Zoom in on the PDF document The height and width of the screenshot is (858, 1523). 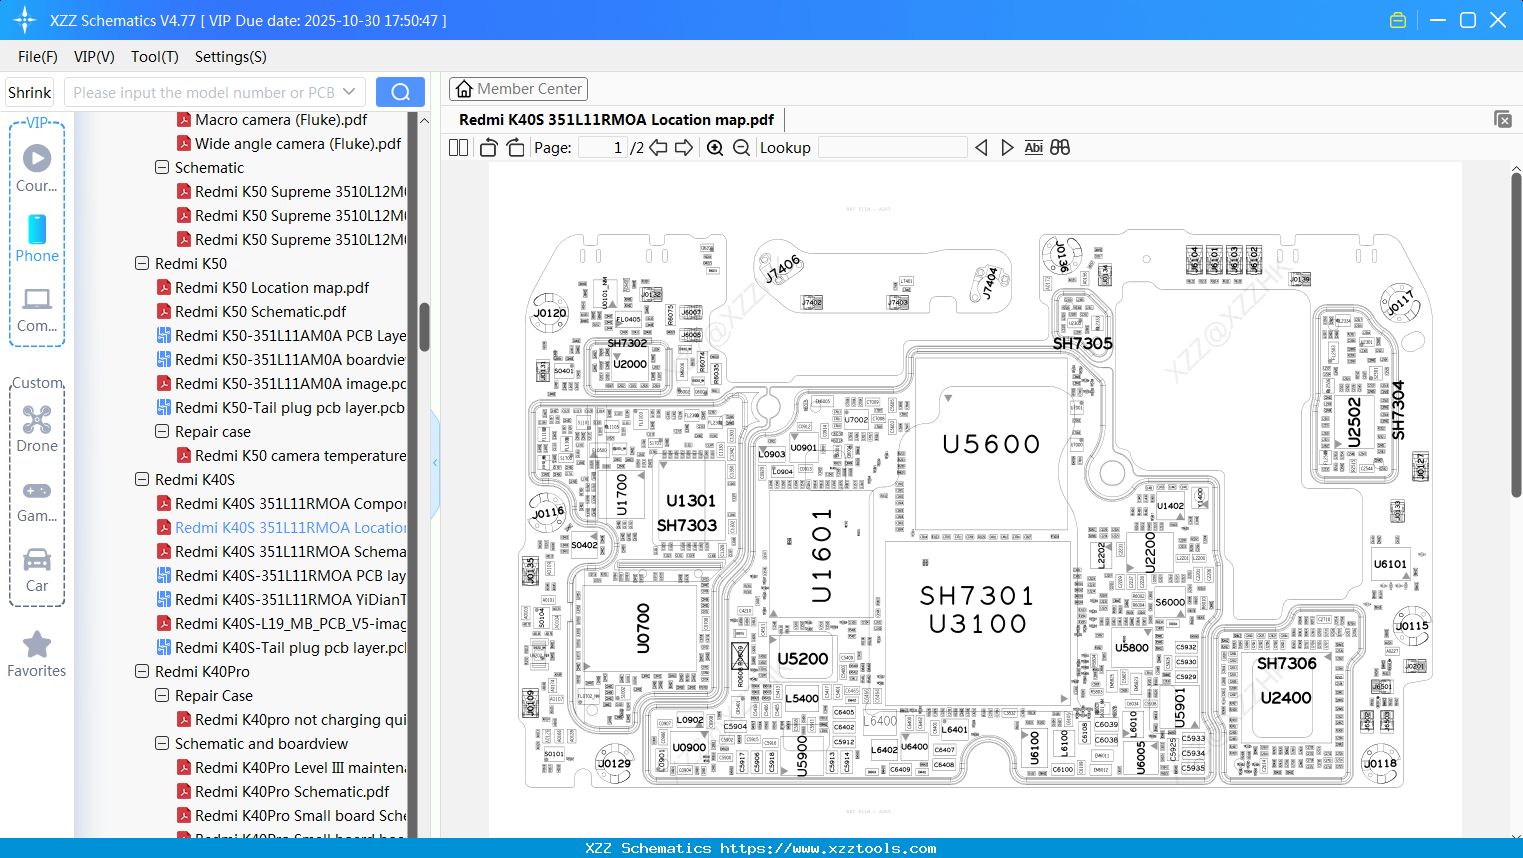coord(715,147)
